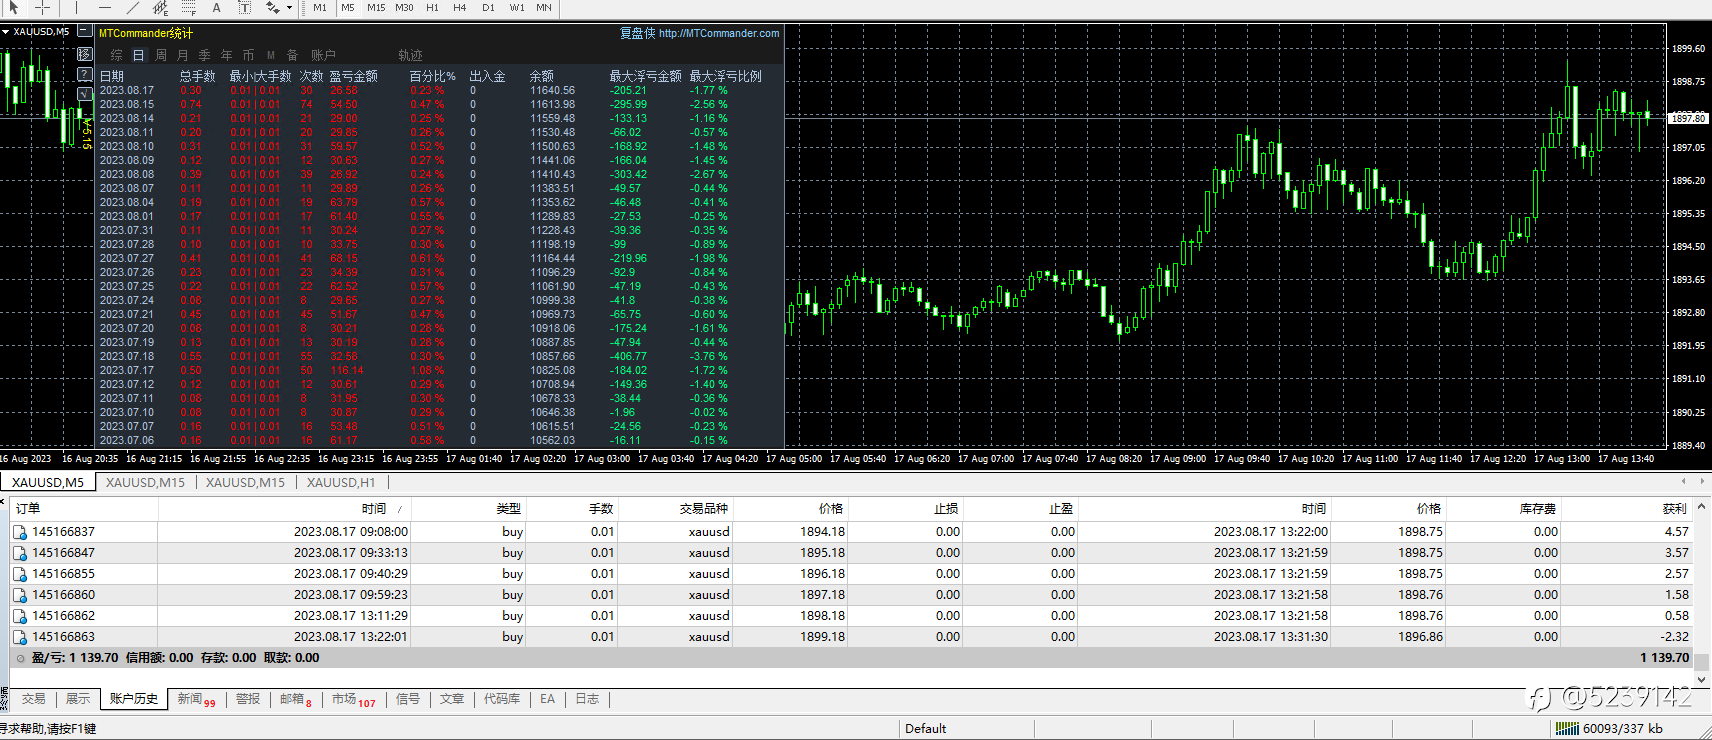This screenshot has width=1712, height=740.
Task: Click order 145166837 document icon
Action: 20,532
